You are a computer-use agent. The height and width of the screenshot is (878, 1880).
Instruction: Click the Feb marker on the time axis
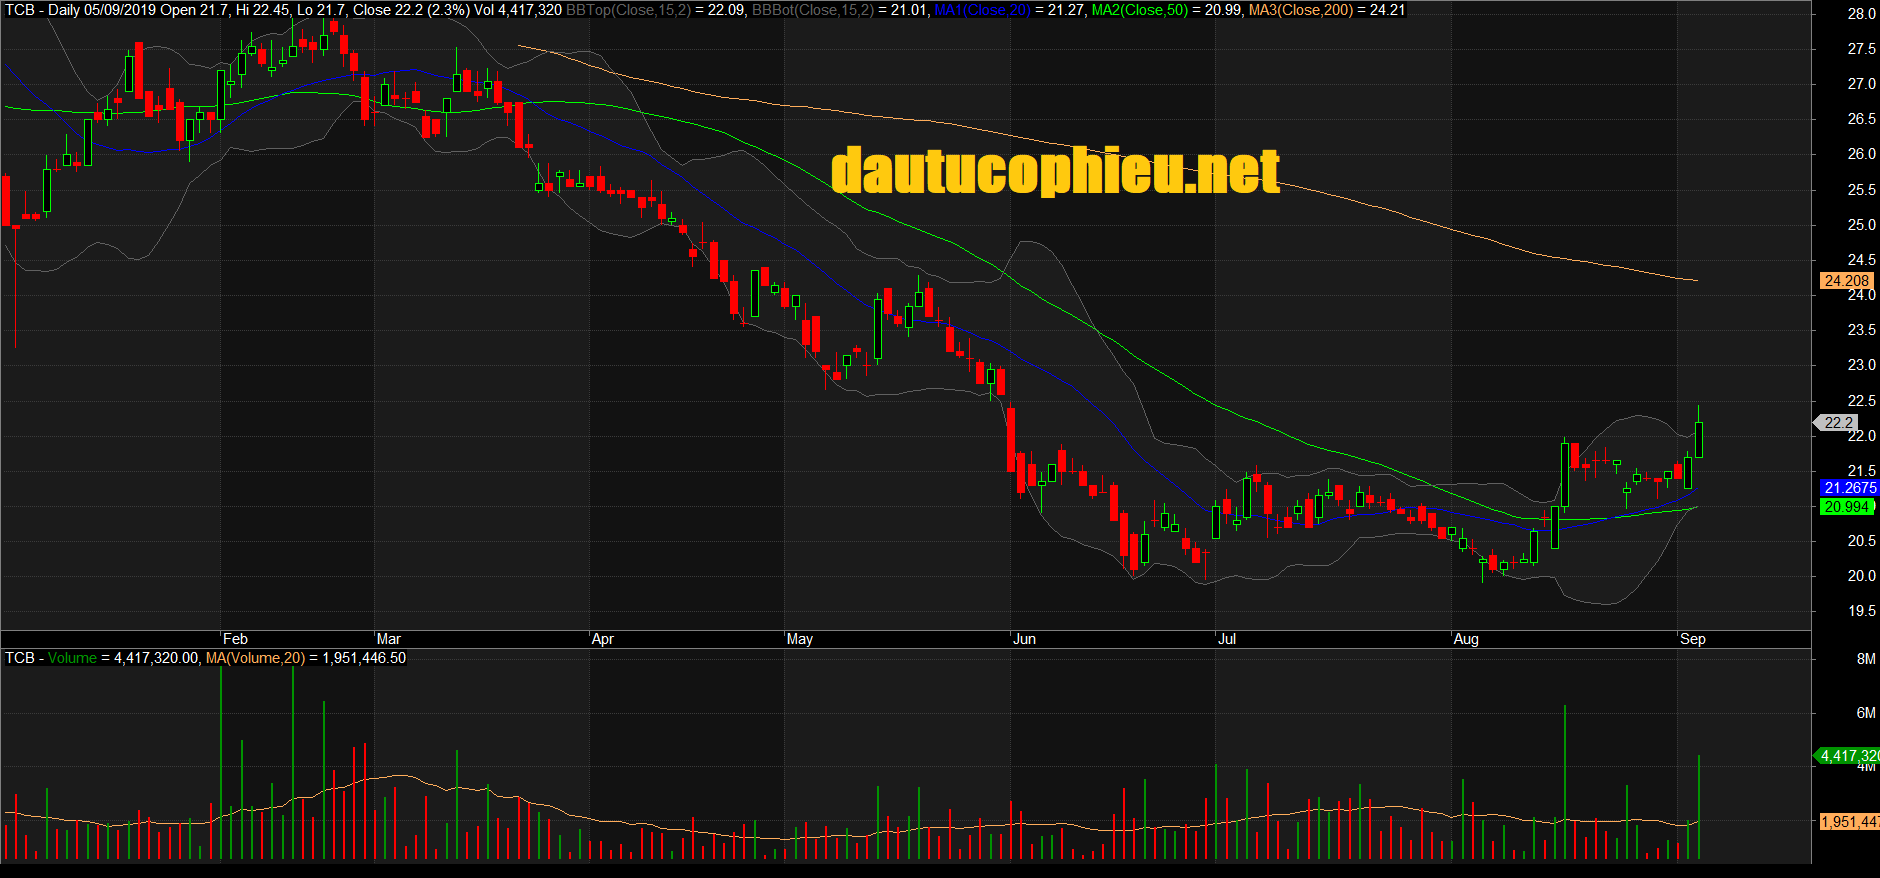pos(235,639)
